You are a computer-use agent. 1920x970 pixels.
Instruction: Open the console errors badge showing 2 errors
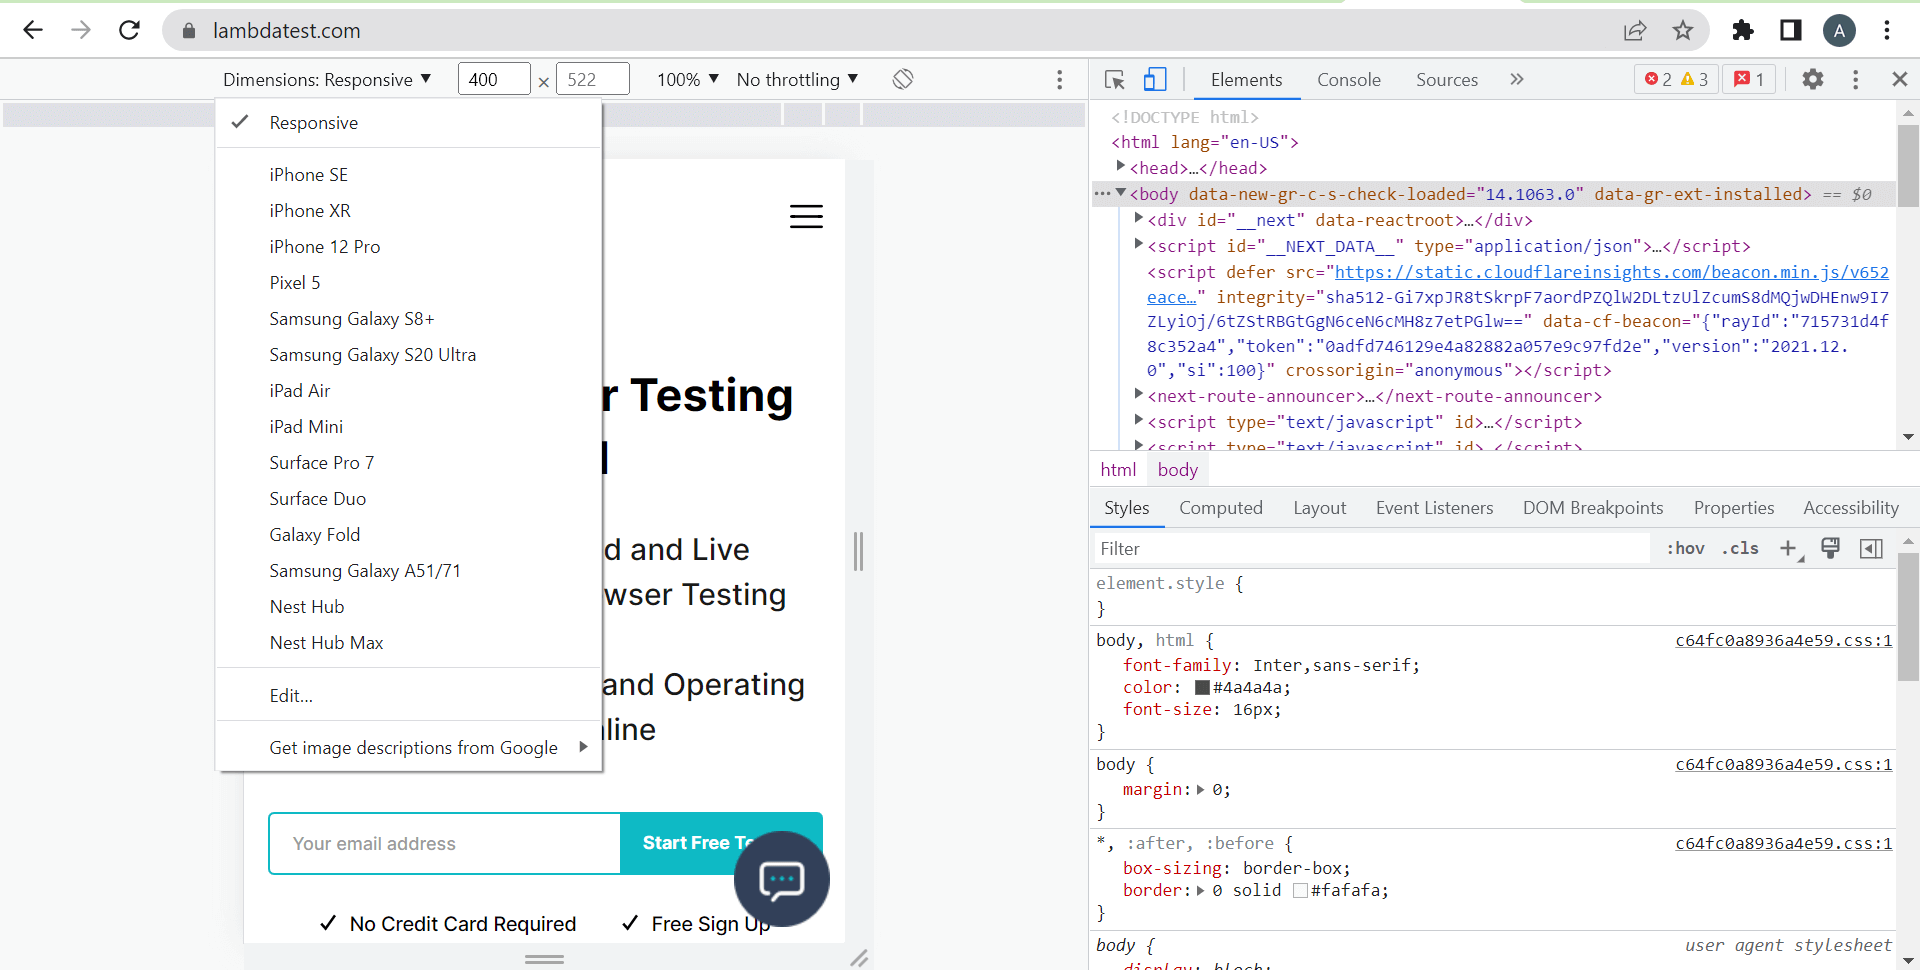[1664, 78]
